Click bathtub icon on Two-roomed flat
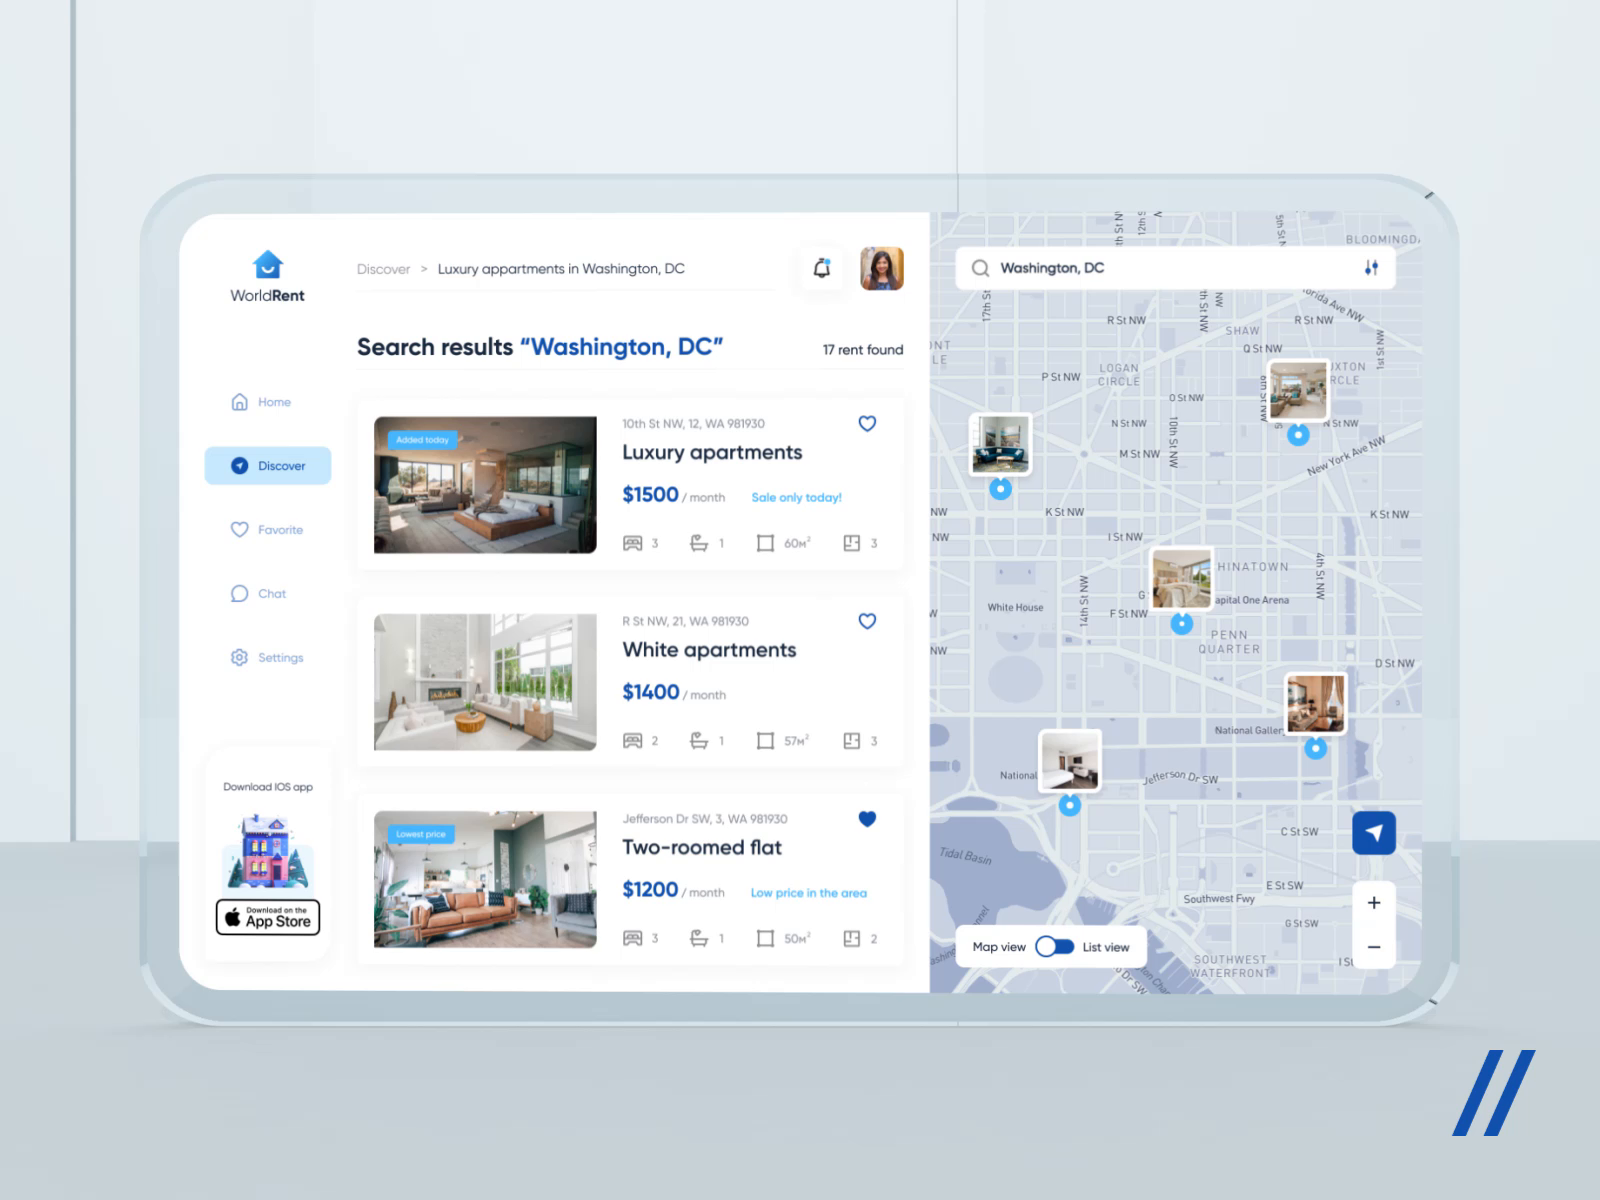The height and width of the screenshot is (1200, 1600). click(x=699, y=938)
